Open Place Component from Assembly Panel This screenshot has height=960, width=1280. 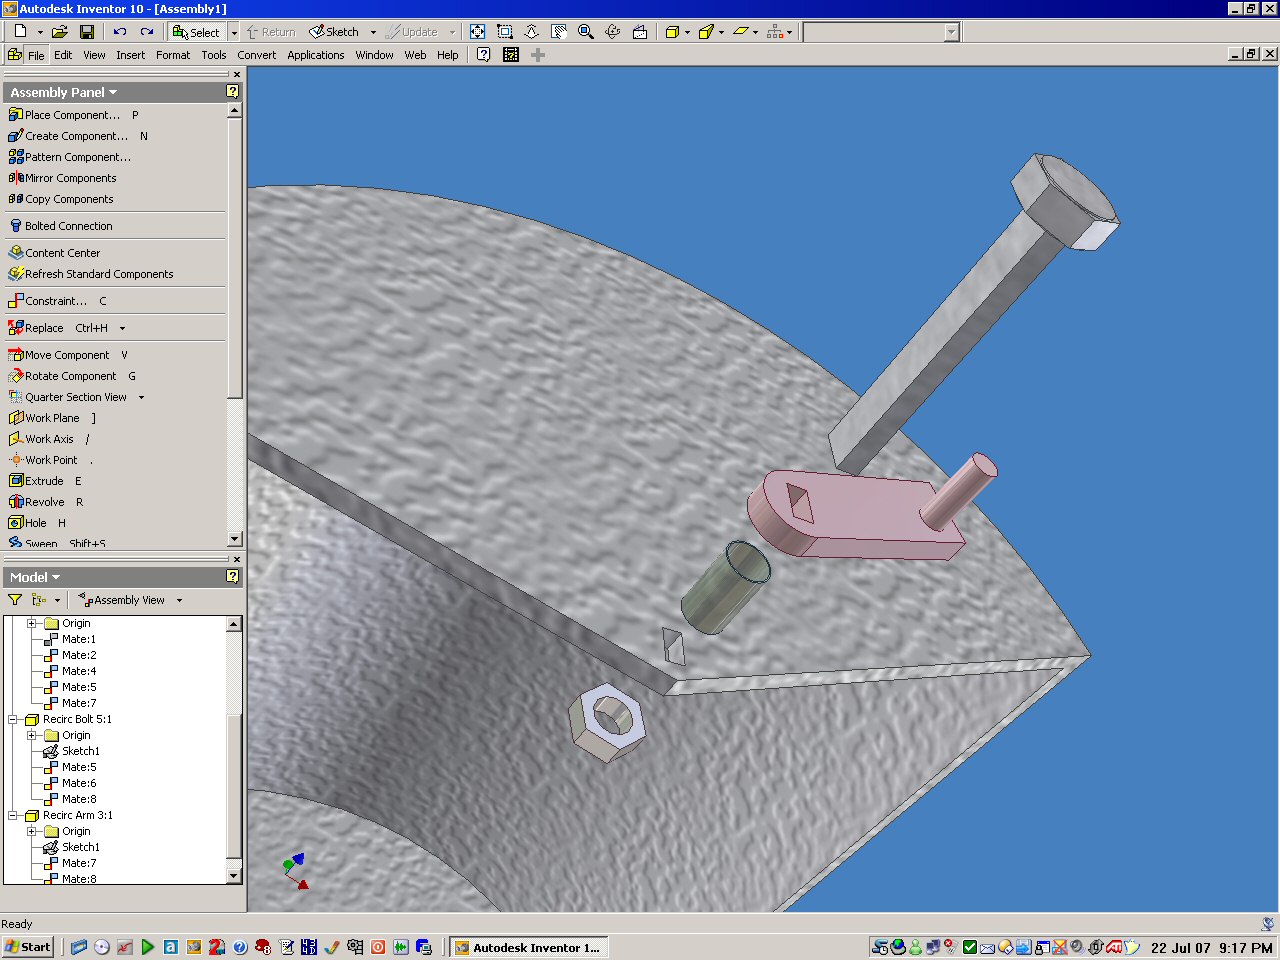(71, 115)
